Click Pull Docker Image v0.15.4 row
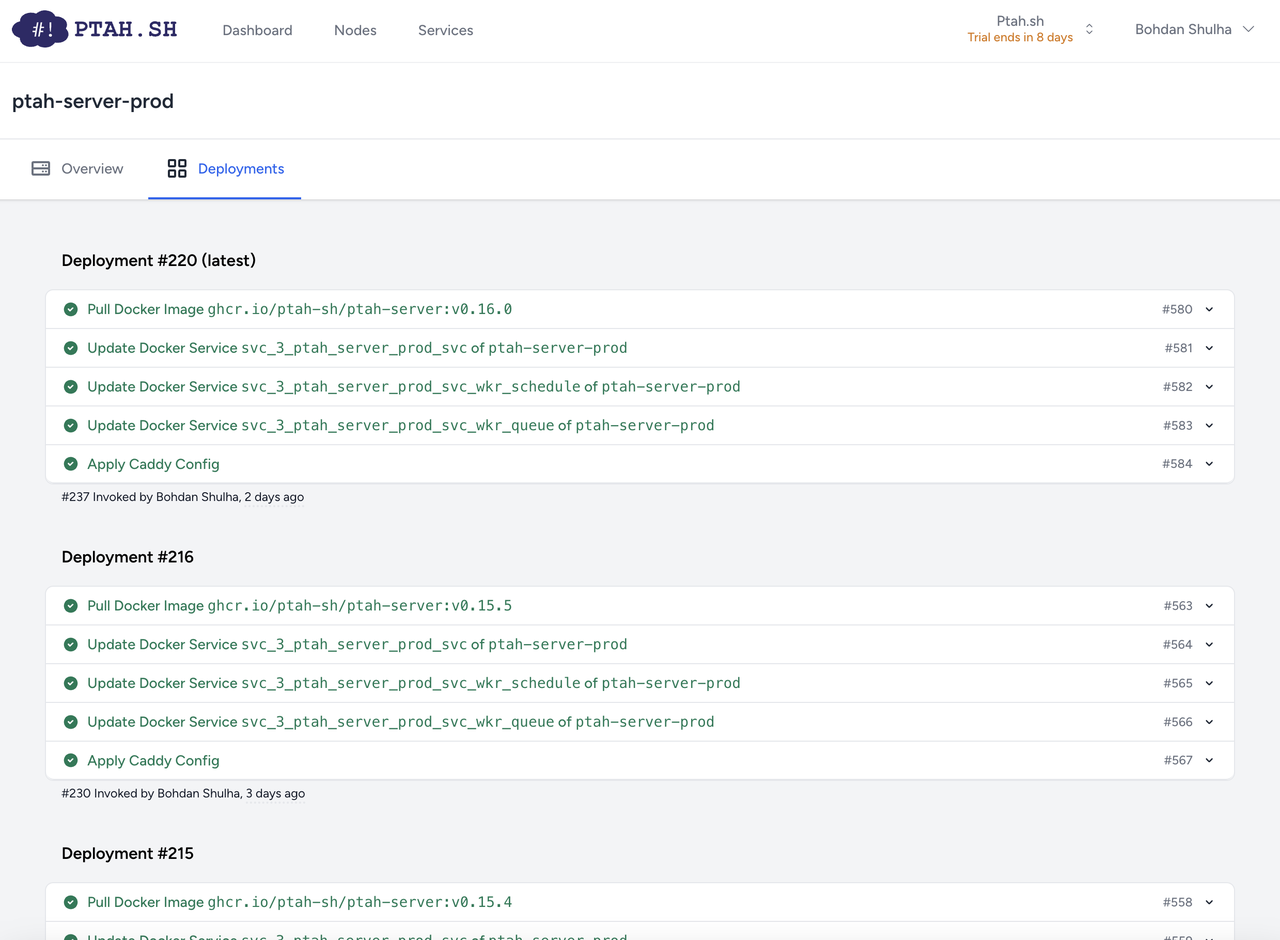The height and width of the screenshot is (940, 1280). click(x=640, y=902)
